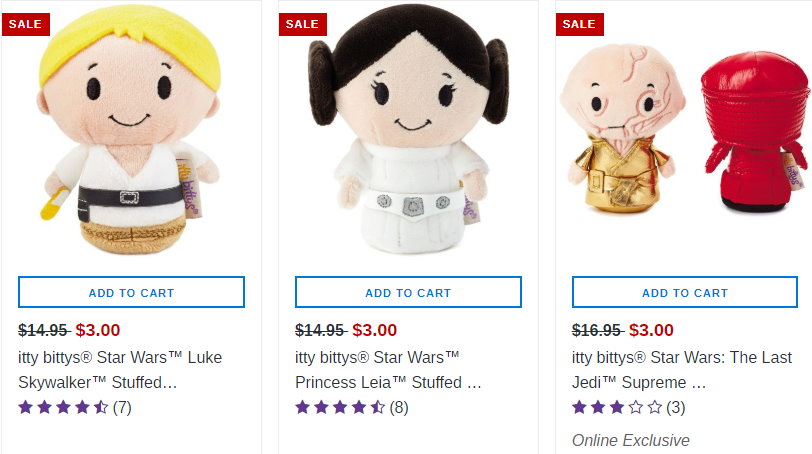Open The Last Jedi Supreme product title
This screenshot has width=812, height=454.
681,369
